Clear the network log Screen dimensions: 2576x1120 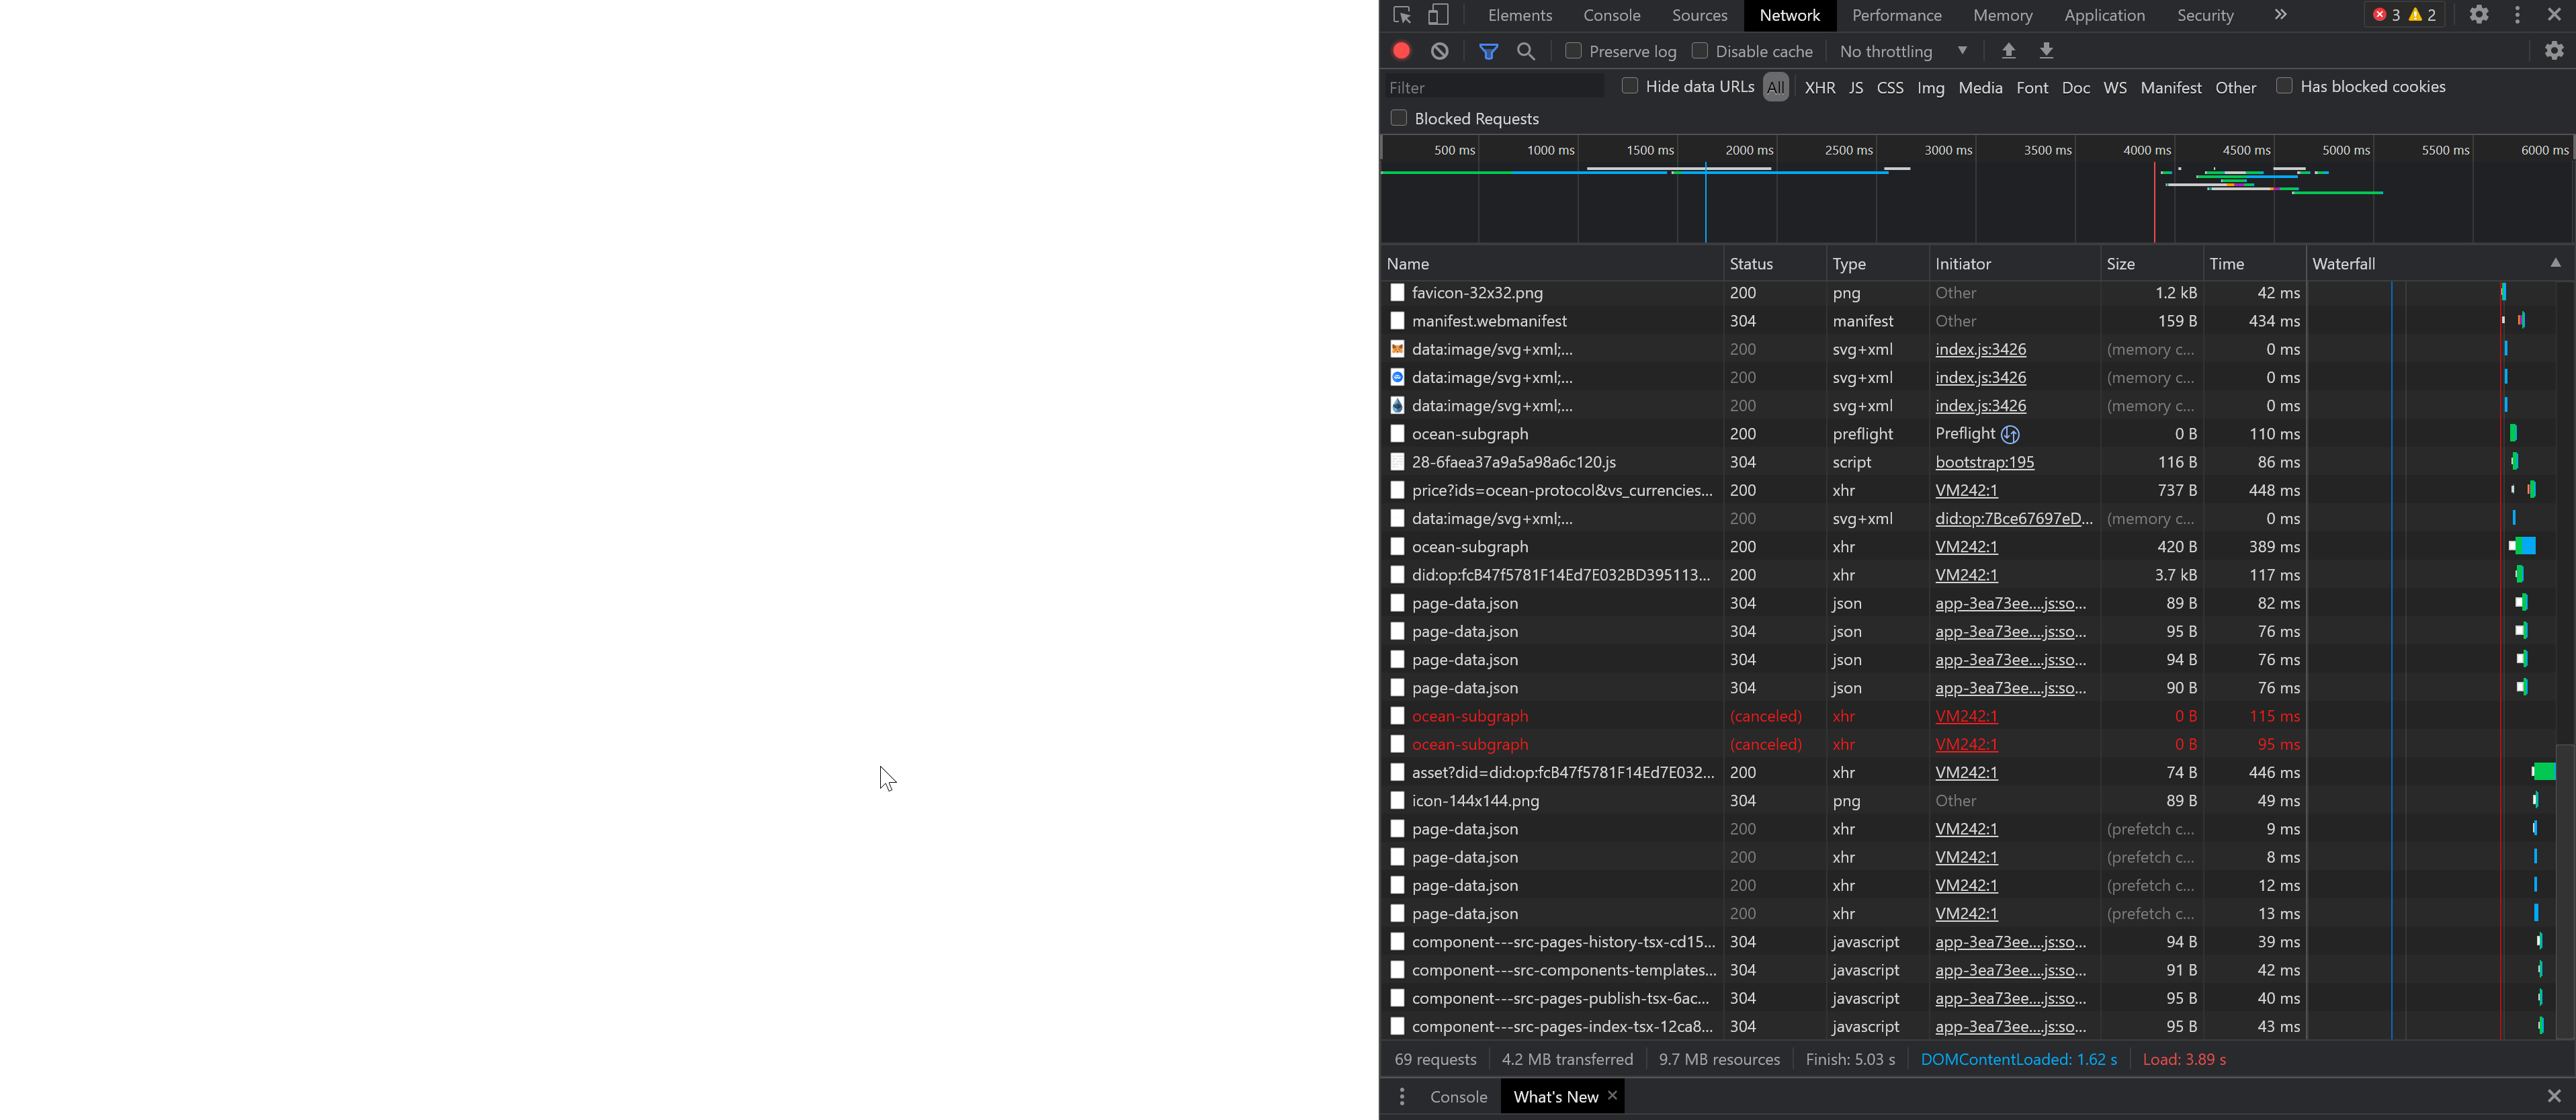[x=1439, y=51]
